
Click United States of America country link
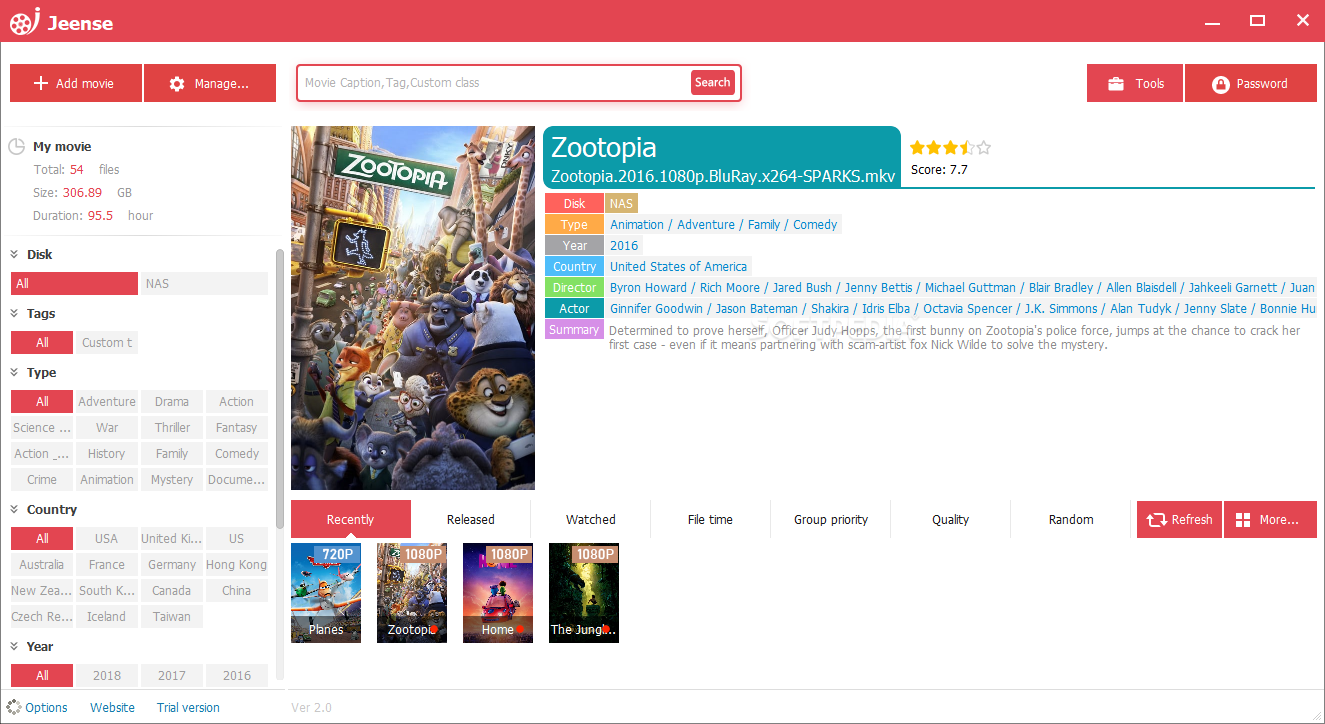[x=678, y=267]
